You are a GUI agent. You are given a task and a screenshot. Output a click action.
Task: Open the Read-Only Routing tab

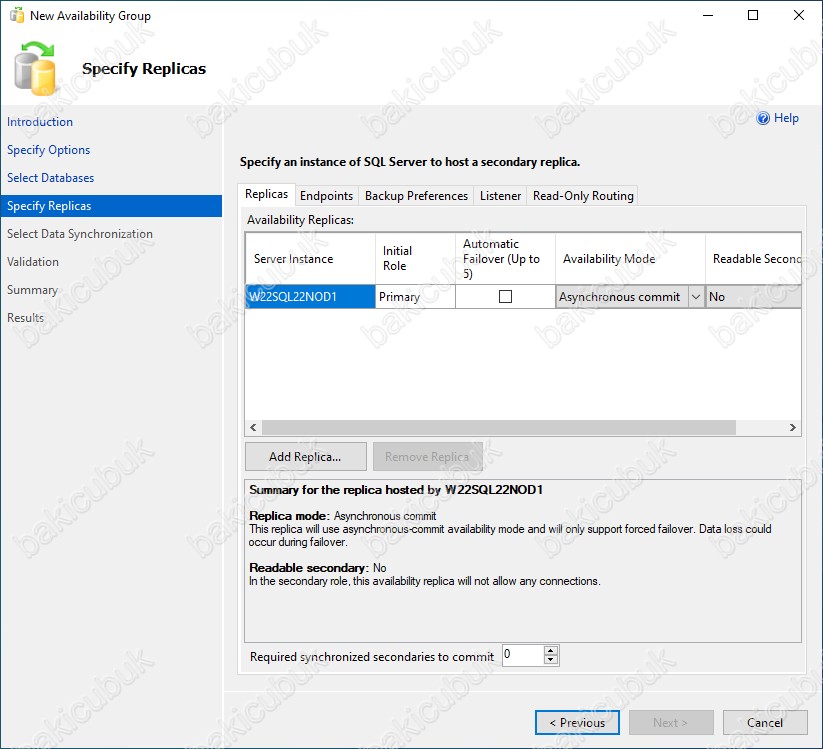click(583, 196)
